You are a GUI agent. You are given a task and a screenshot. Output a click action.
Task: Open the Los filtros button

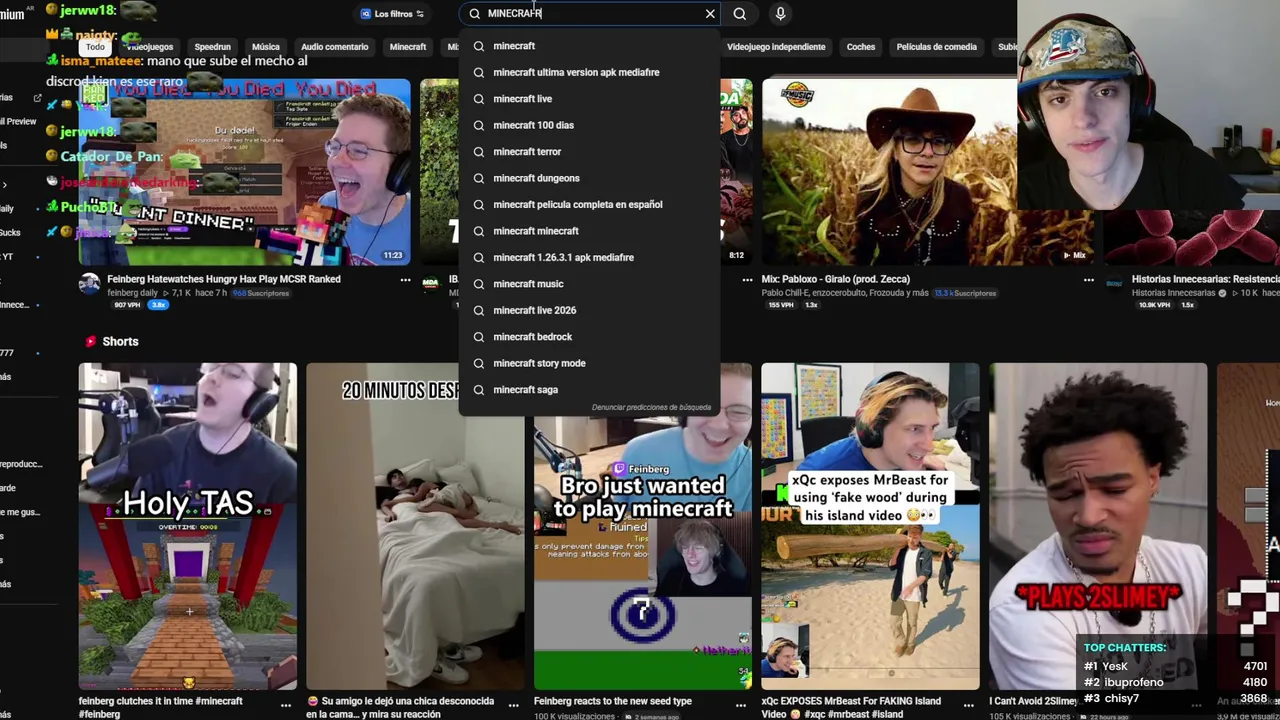(x=392, y=14)
